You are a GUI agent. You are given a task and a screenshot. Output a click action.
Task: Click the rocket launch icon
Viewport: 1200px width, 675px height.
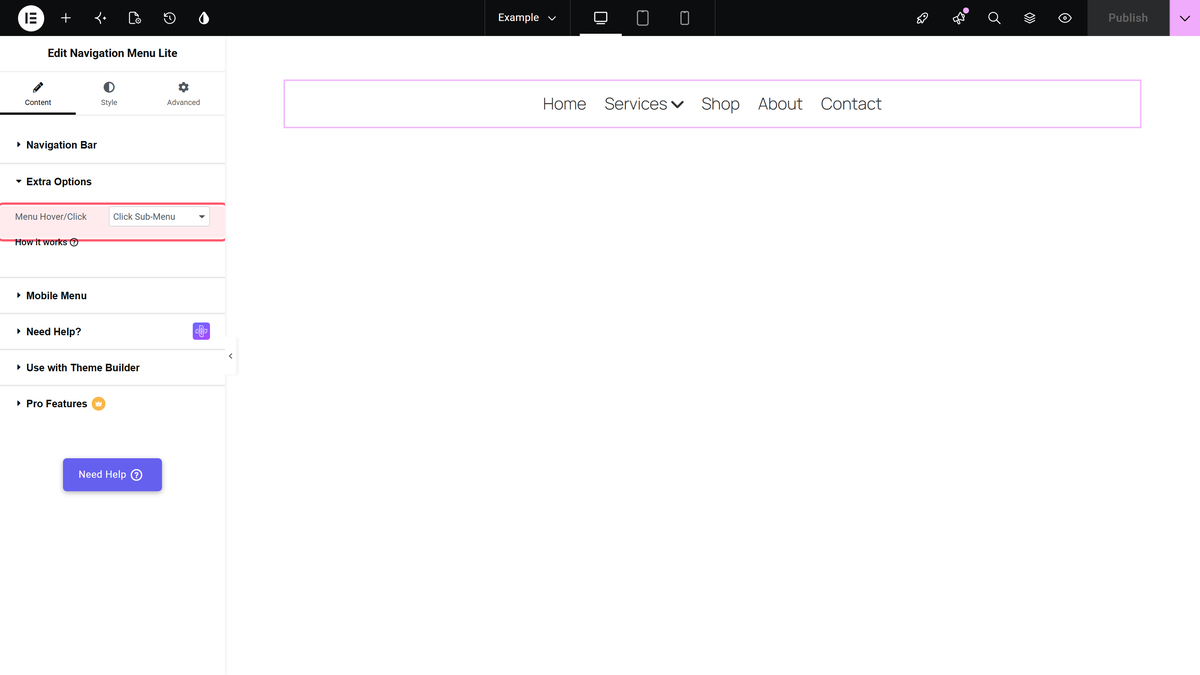(x=923, y=18)
